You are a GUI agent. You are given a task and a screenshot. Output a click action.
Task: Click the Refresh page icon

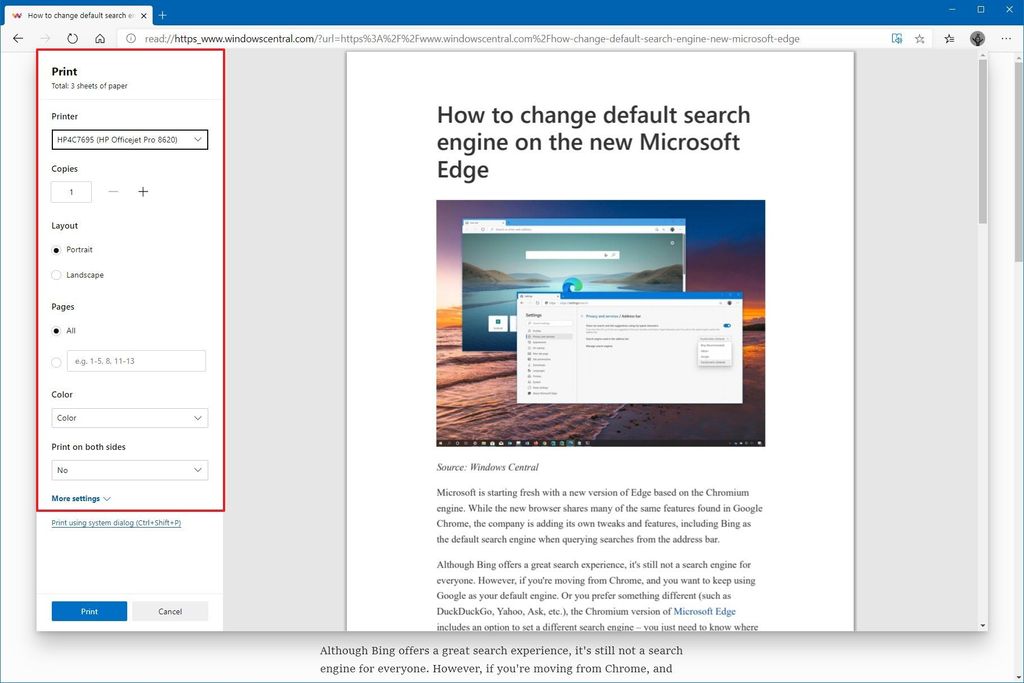point(72,38)
